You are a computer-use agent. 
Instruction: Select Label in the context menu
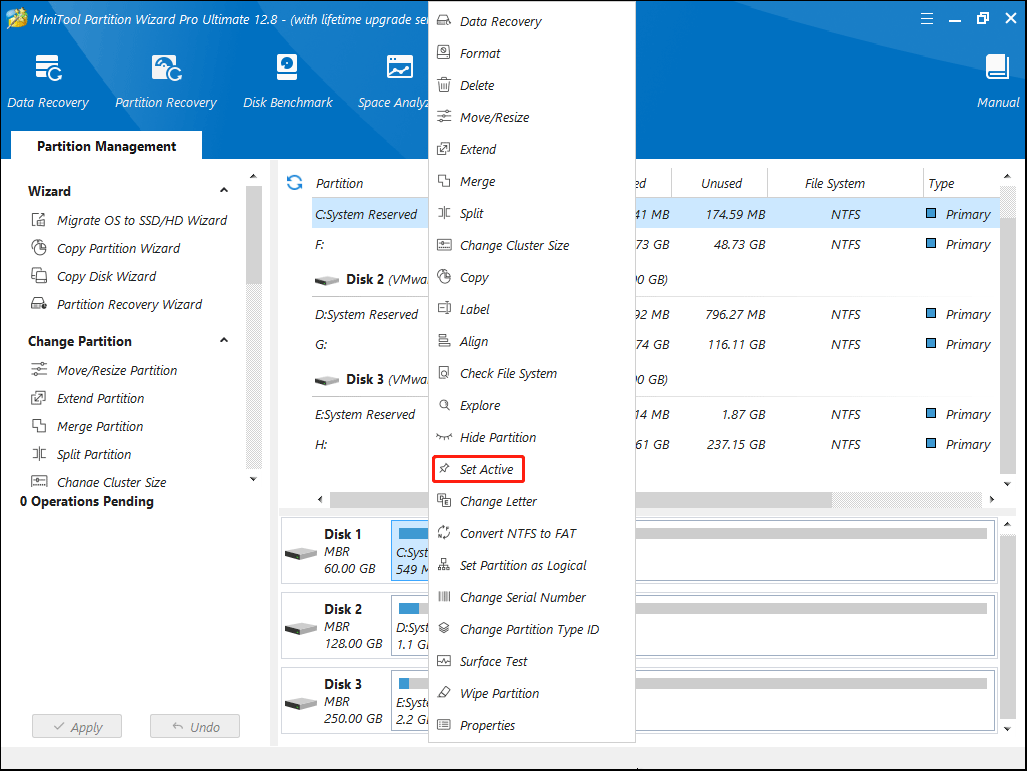(x=475, y=309)
